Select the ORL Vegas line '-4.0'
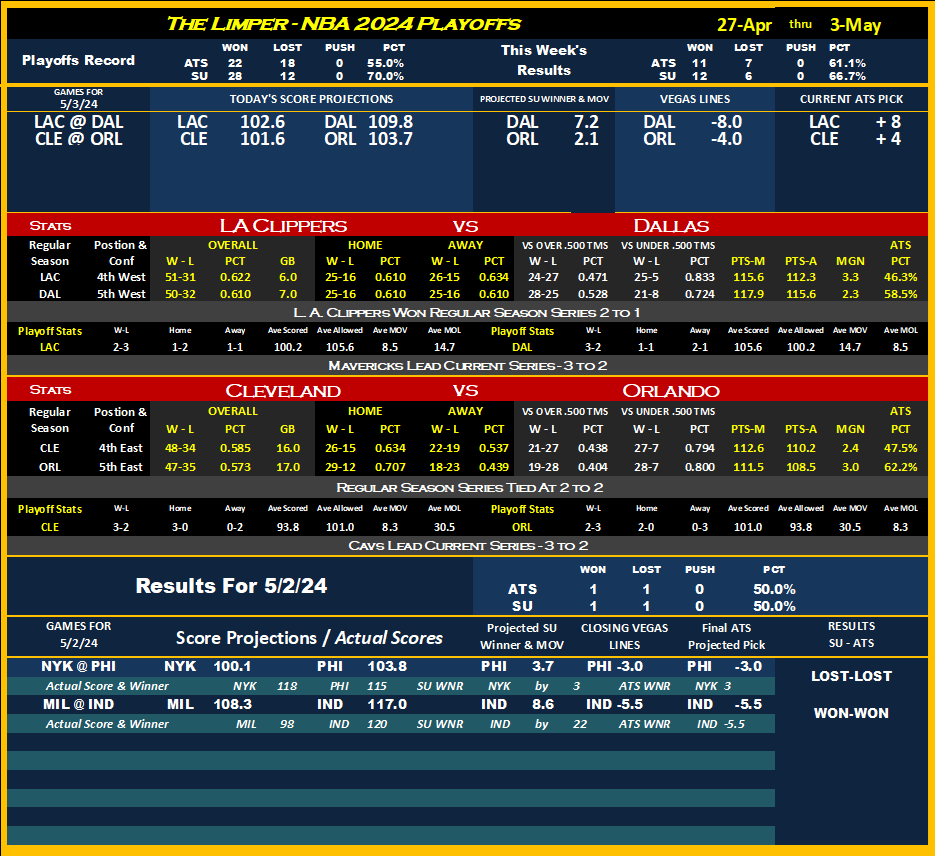This screenshot has height=857, width=936. click(x=726, y=139)
